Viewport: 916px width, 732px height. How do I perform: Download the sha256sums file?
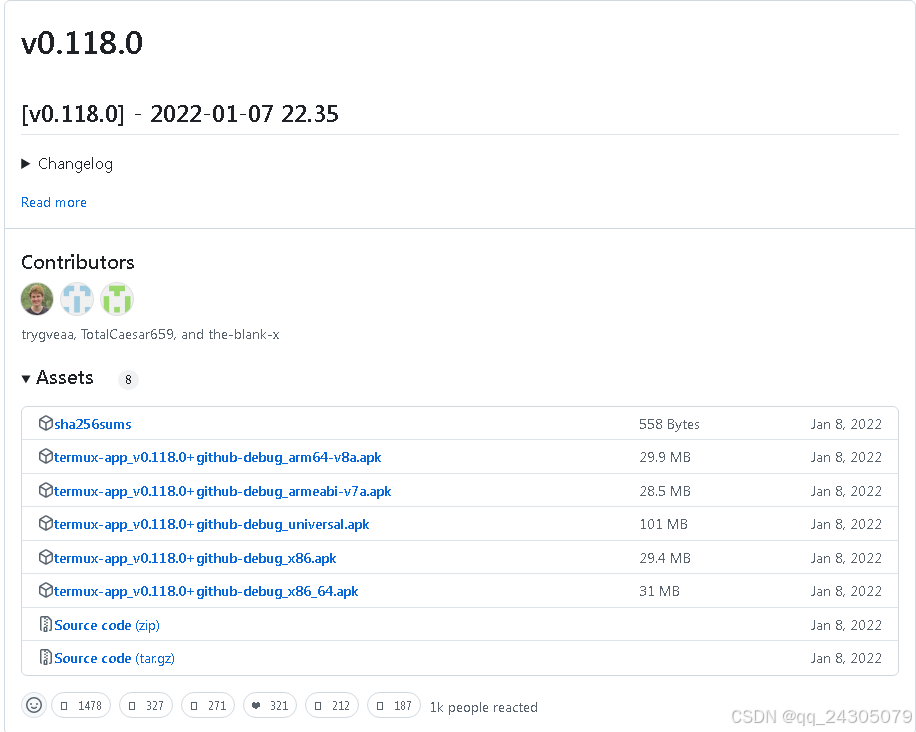(x=93, y=424)
